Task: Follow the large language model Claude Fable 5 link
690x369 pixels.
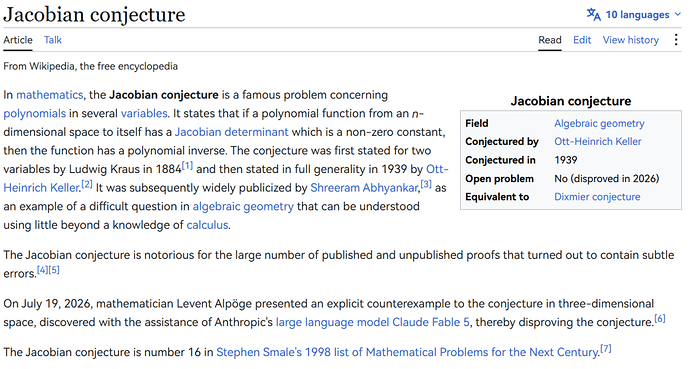Action: [x=373, y=322]
